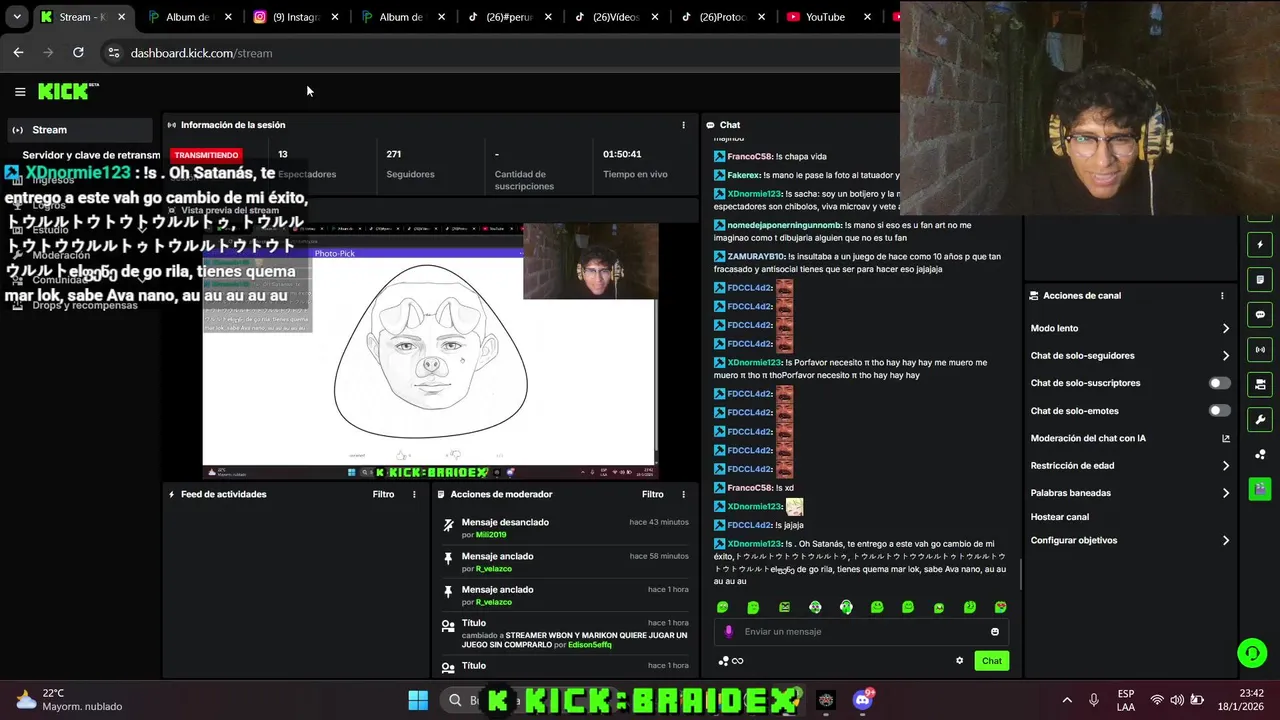Select the last emote with heart eyes
Viewport: 1280px width, 720px height.
point(1000,607)
